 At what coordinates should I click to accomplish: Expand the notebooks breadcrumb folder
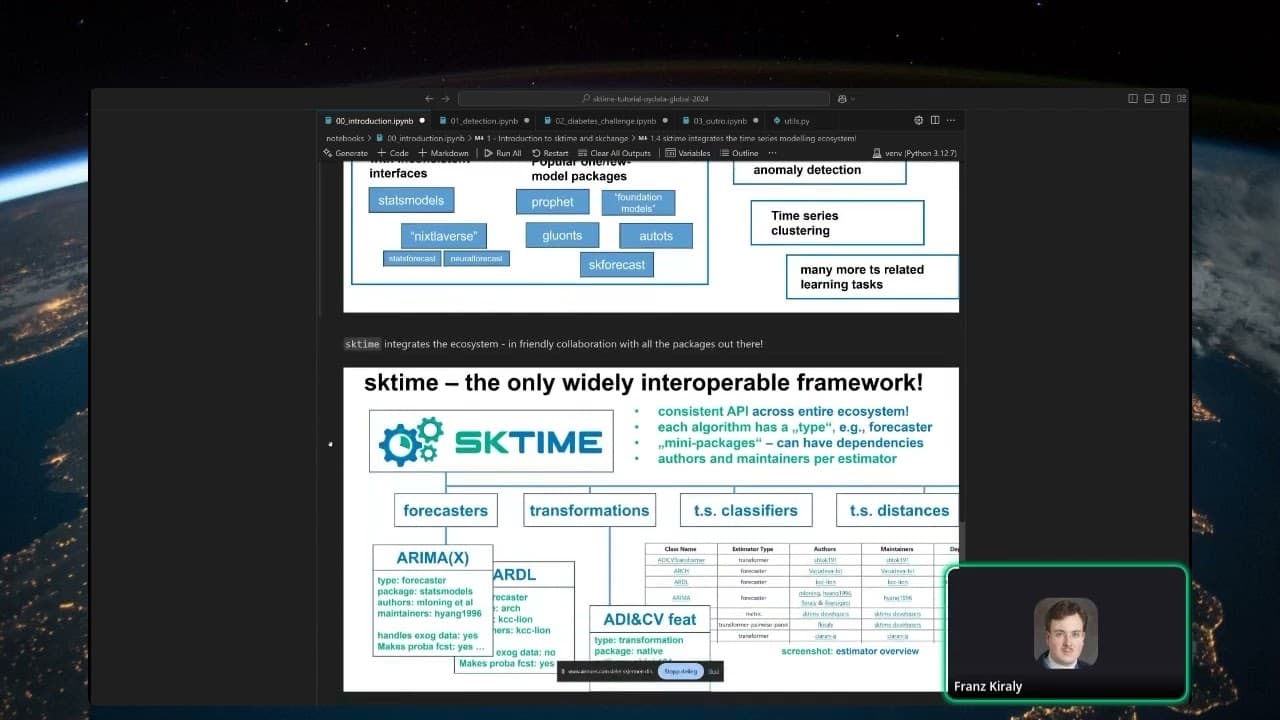coord(345,138)
